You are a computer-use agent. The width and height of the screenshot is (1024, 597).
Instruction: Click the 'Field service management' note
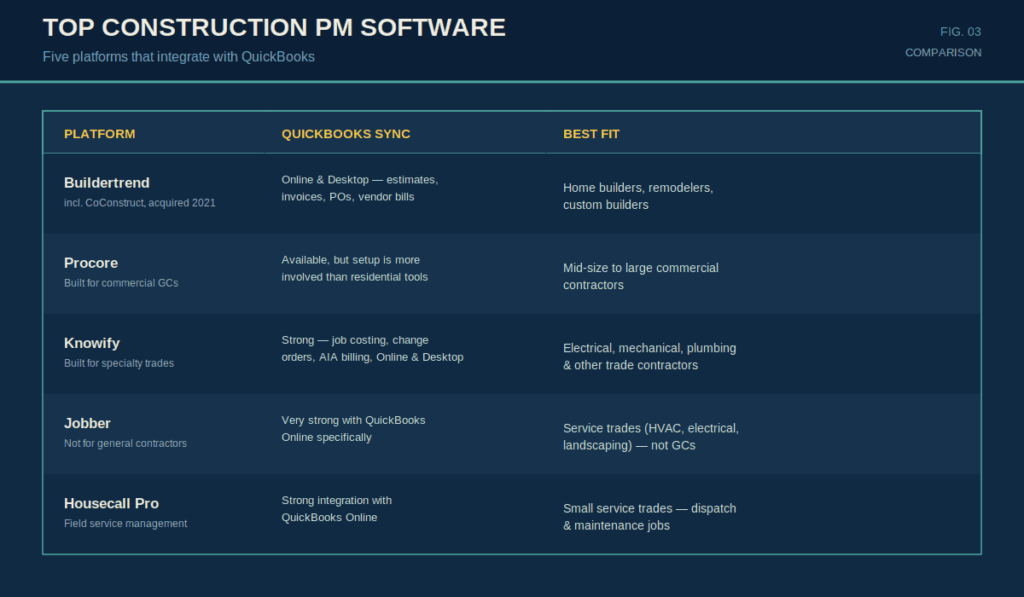[125, 523]
